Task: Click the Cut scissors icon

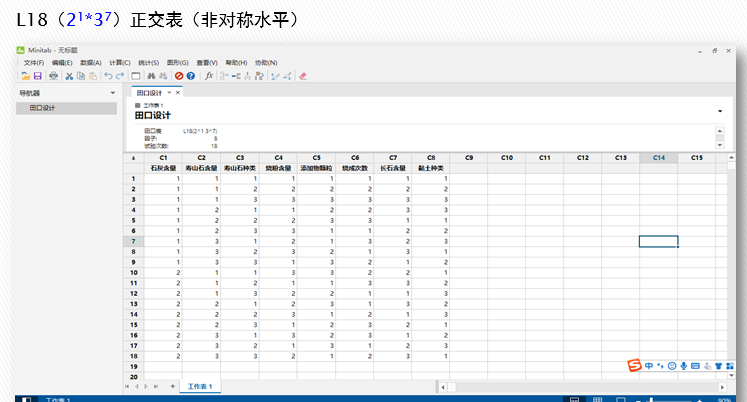Action: click(x=69, y=76)
